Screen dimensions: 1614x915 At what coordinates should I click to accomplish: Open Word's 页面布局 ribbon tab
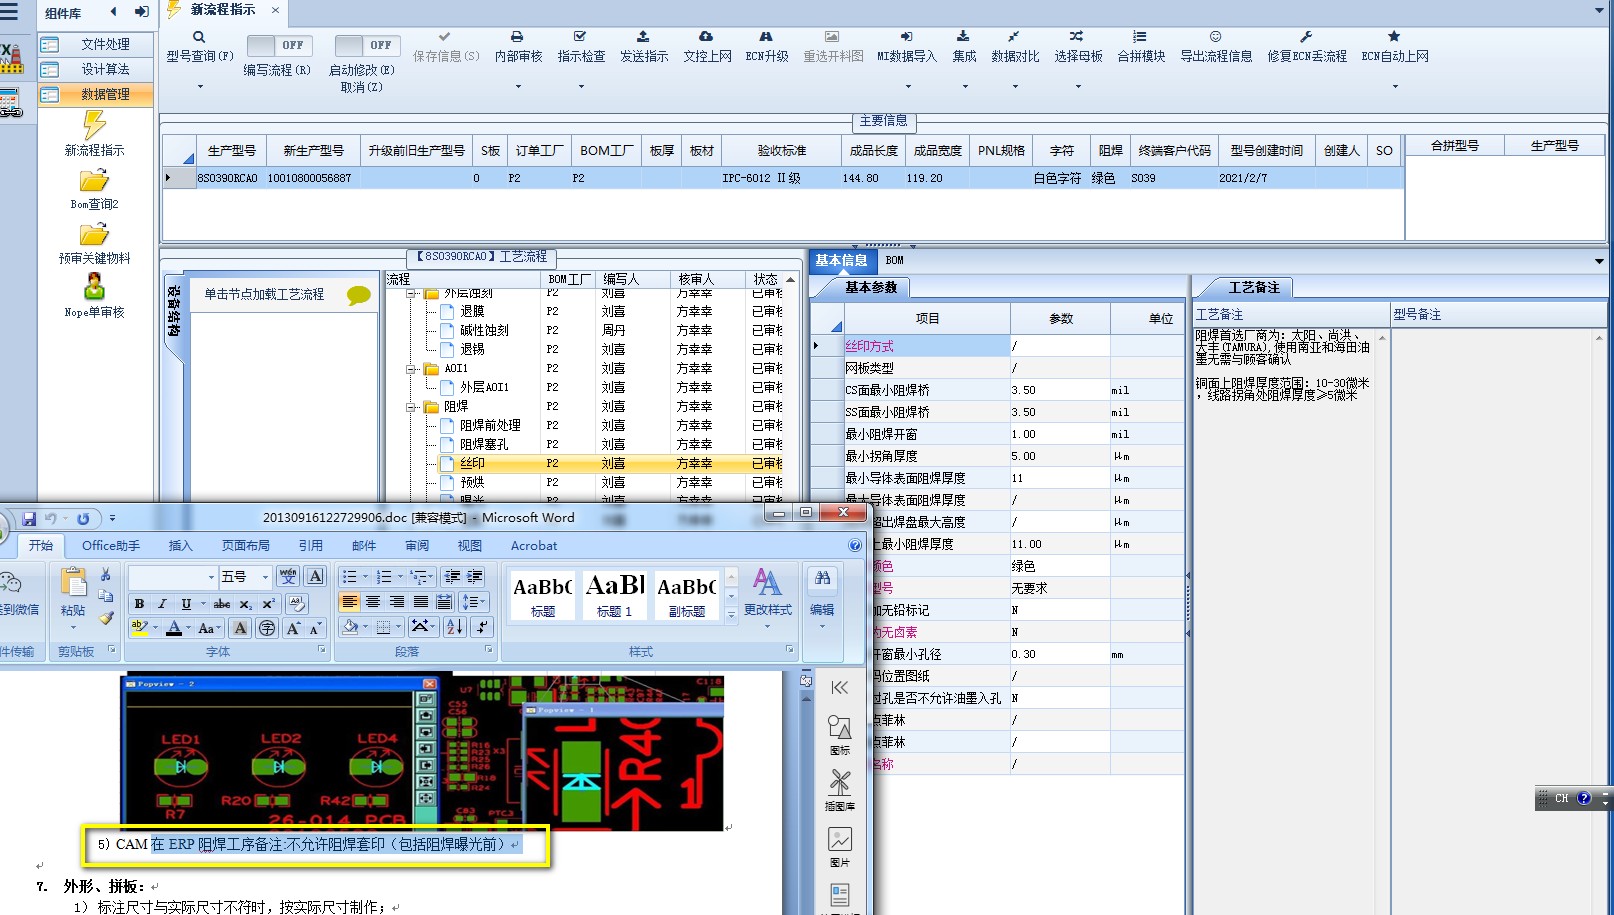point(246,546)
